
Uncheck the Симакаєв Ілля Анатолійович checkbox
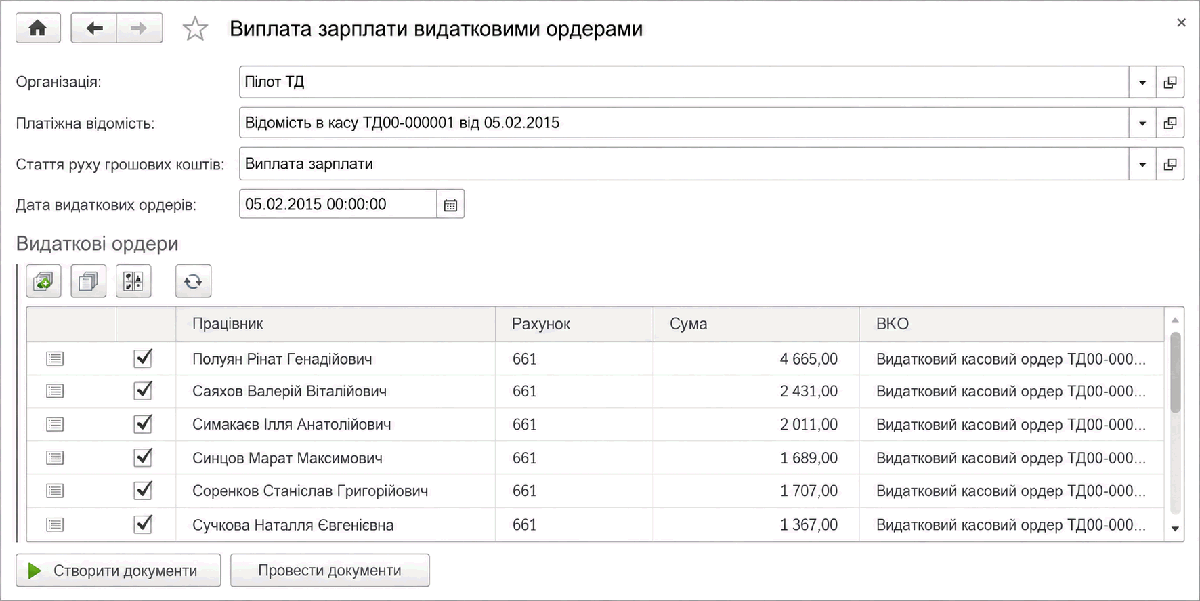[x=143, y=424]
